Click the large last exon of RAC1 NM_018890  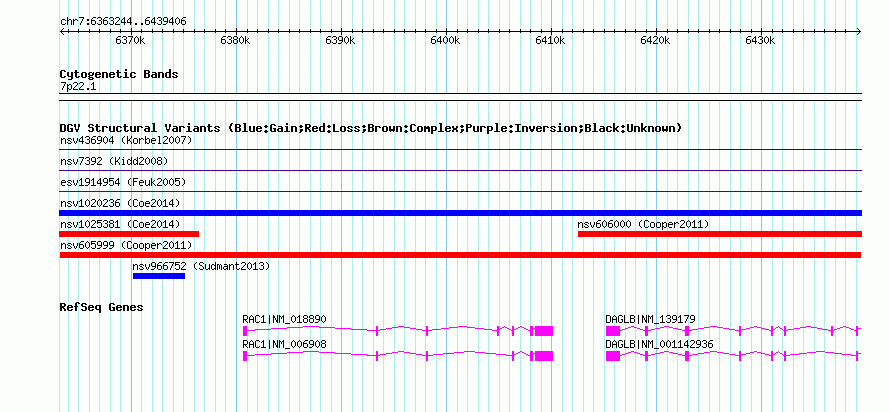pyautogui.click(x=544, y=331)
